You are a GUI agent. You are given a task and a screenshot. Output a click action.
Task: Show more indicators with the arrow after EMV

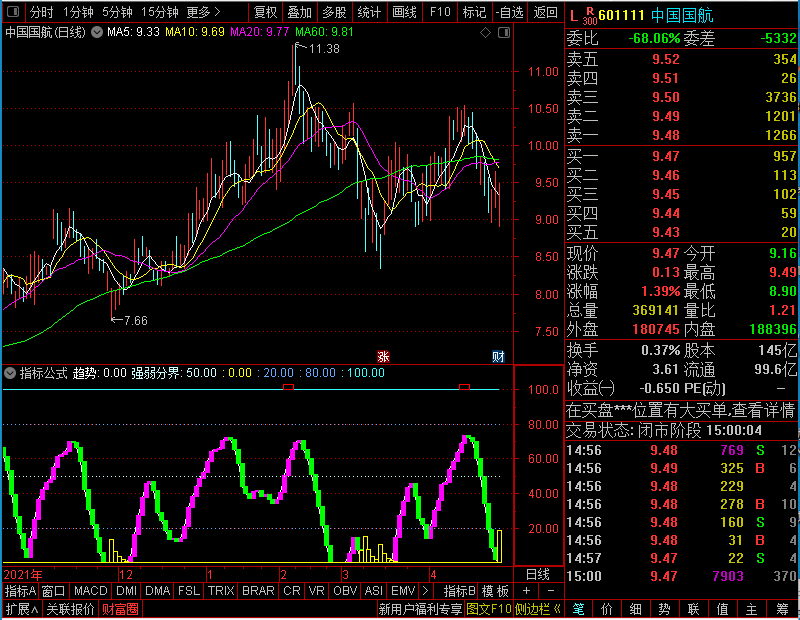tap(426, 591)
